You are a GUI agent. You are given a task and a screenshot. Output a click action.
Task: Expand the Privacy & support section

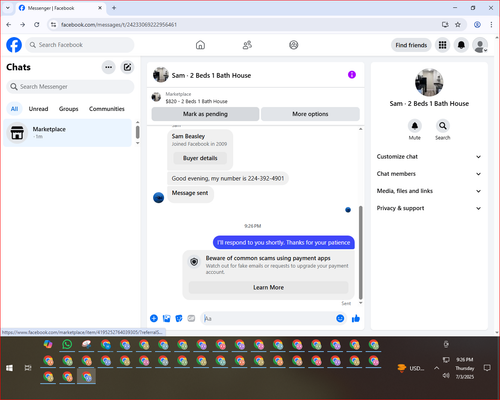coord(429,208)
